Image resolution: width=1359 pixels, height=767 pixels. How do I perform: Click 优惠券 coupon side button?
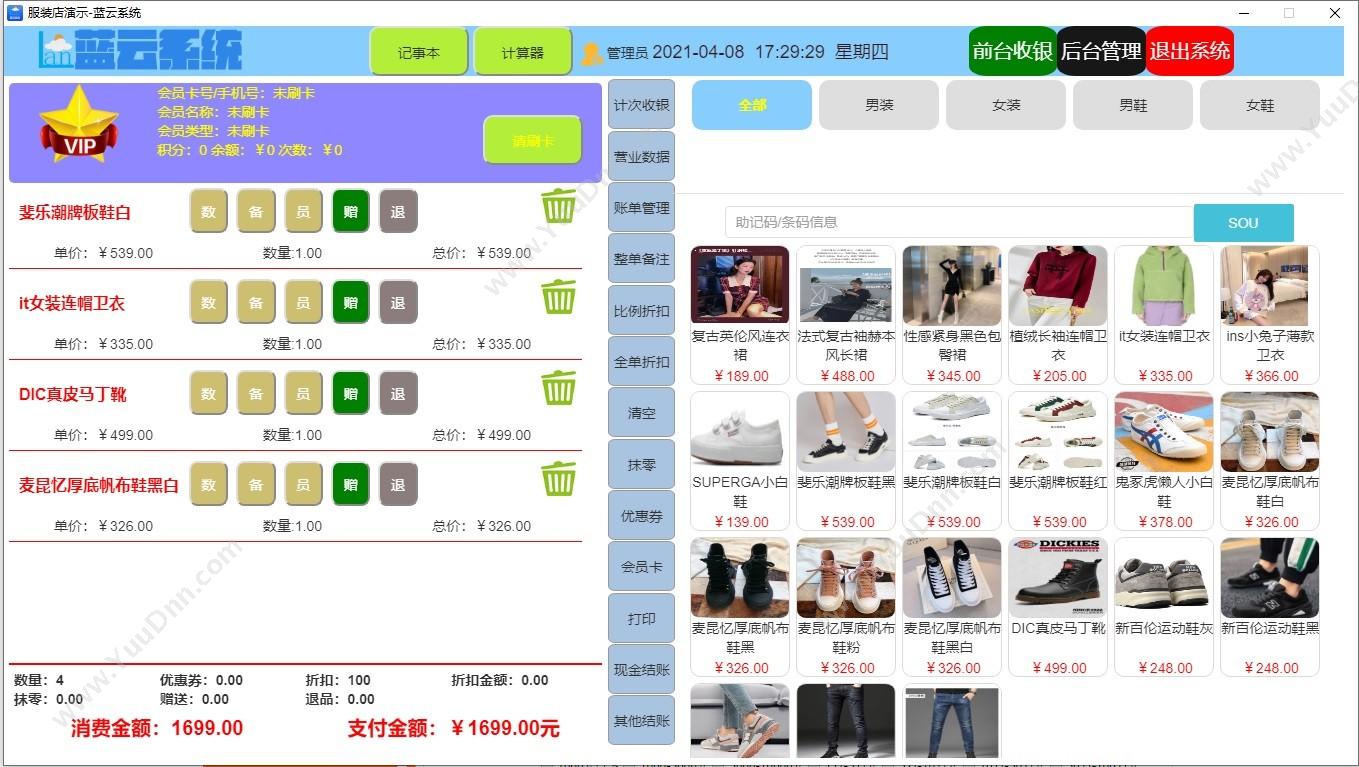pos(641,516)
